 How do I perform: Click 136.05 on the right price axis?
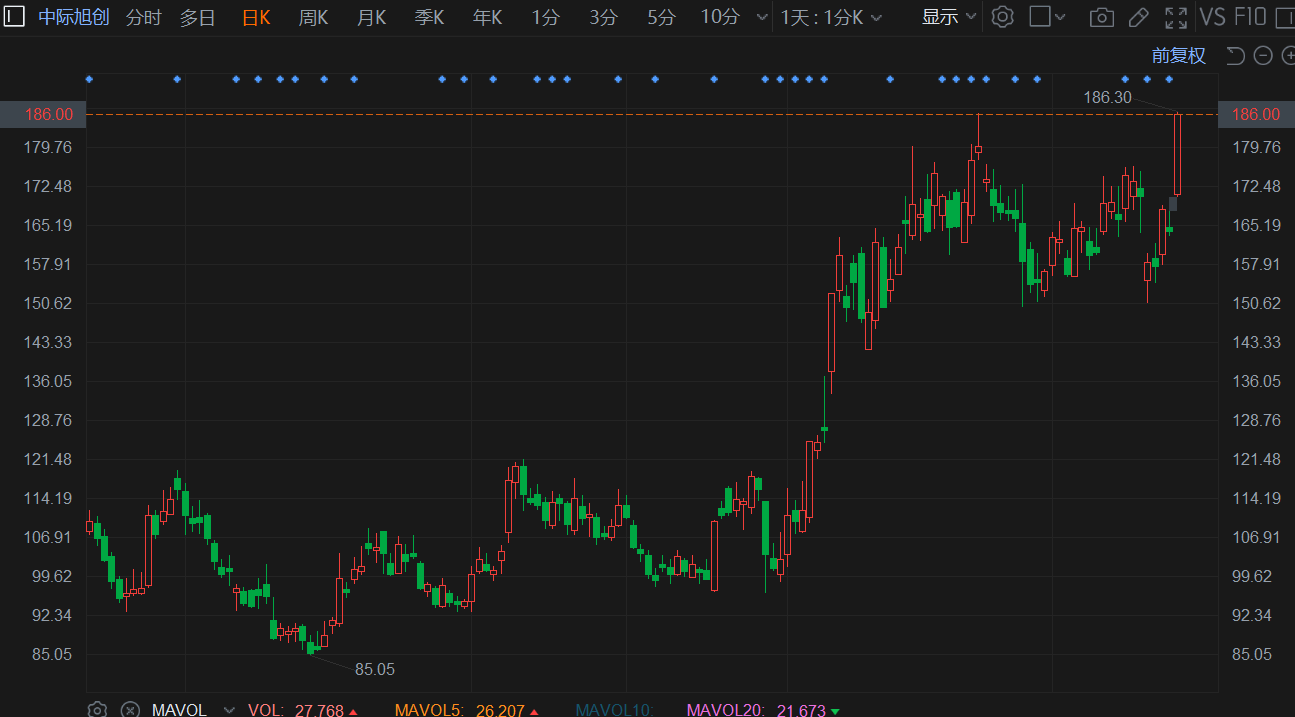coord(1257,381)
